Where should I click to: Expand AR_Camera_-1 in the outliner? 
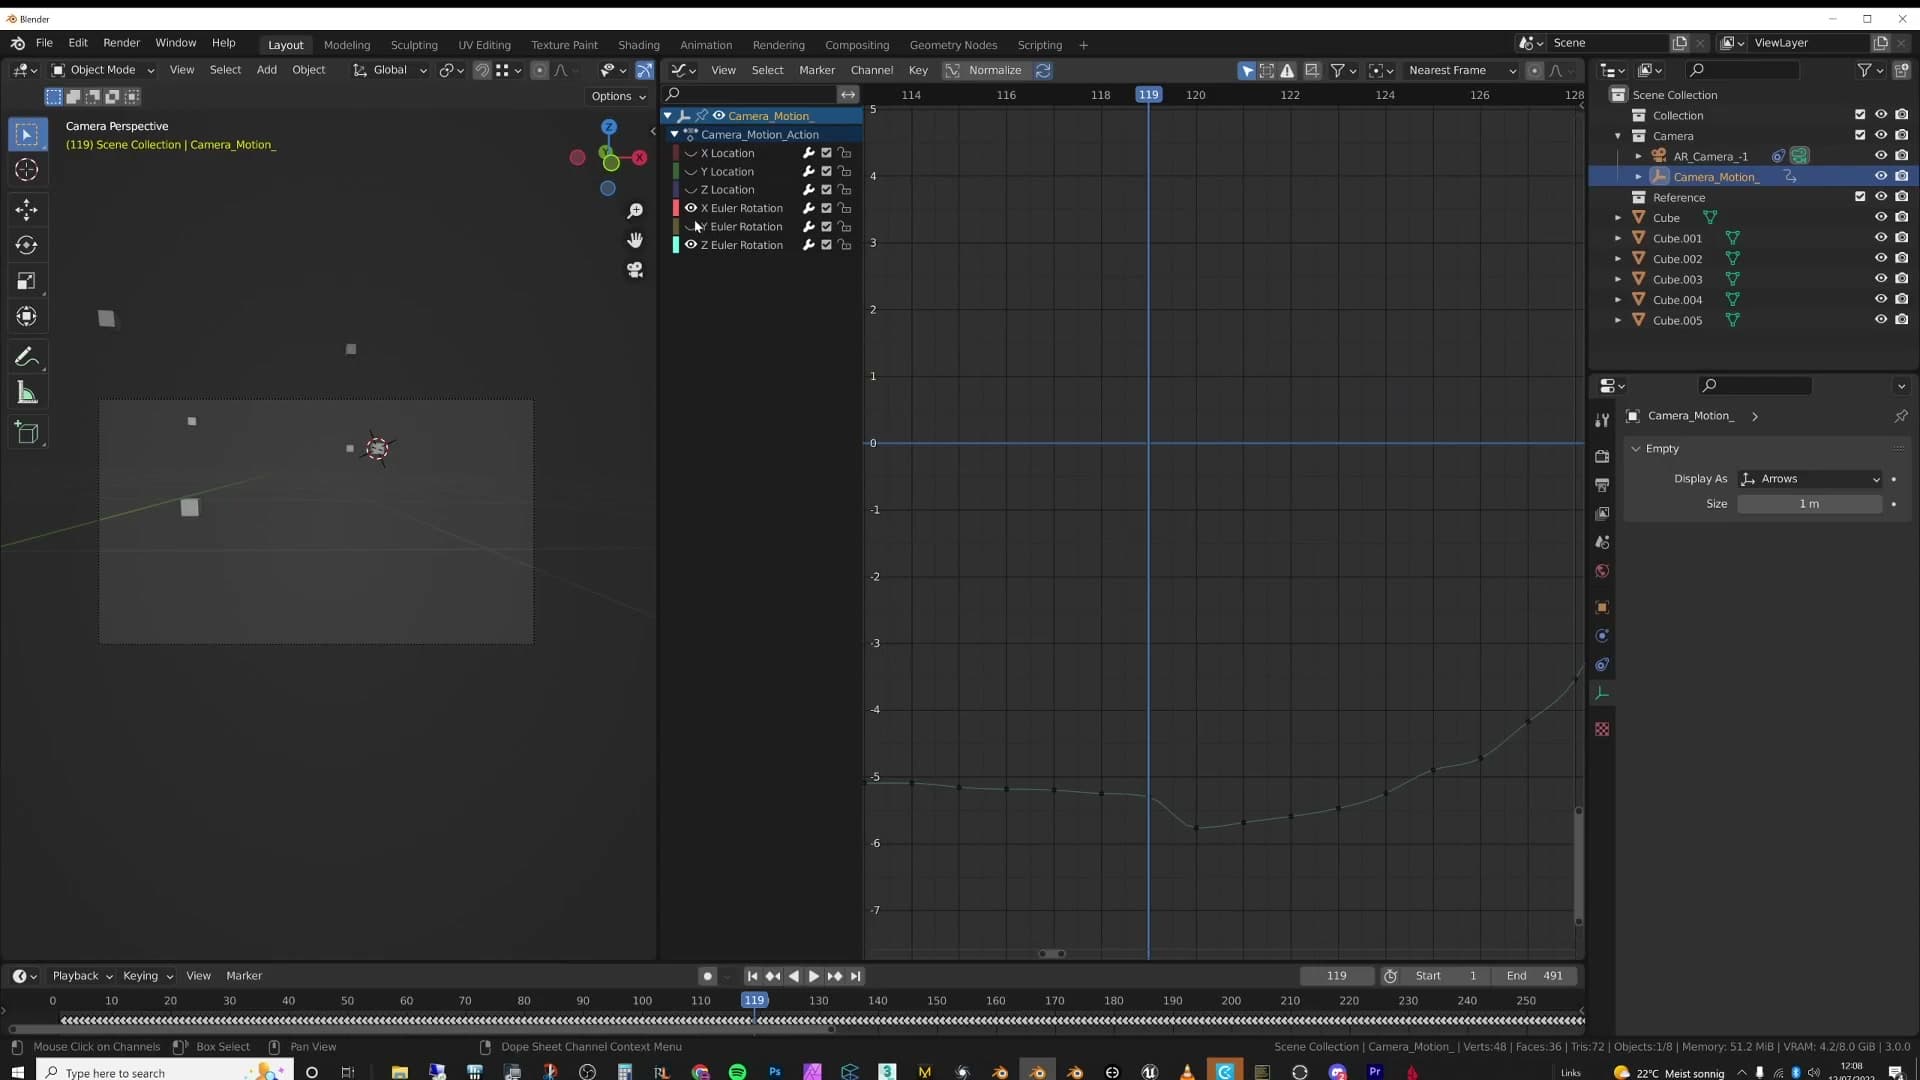(x=1638, y=156)
